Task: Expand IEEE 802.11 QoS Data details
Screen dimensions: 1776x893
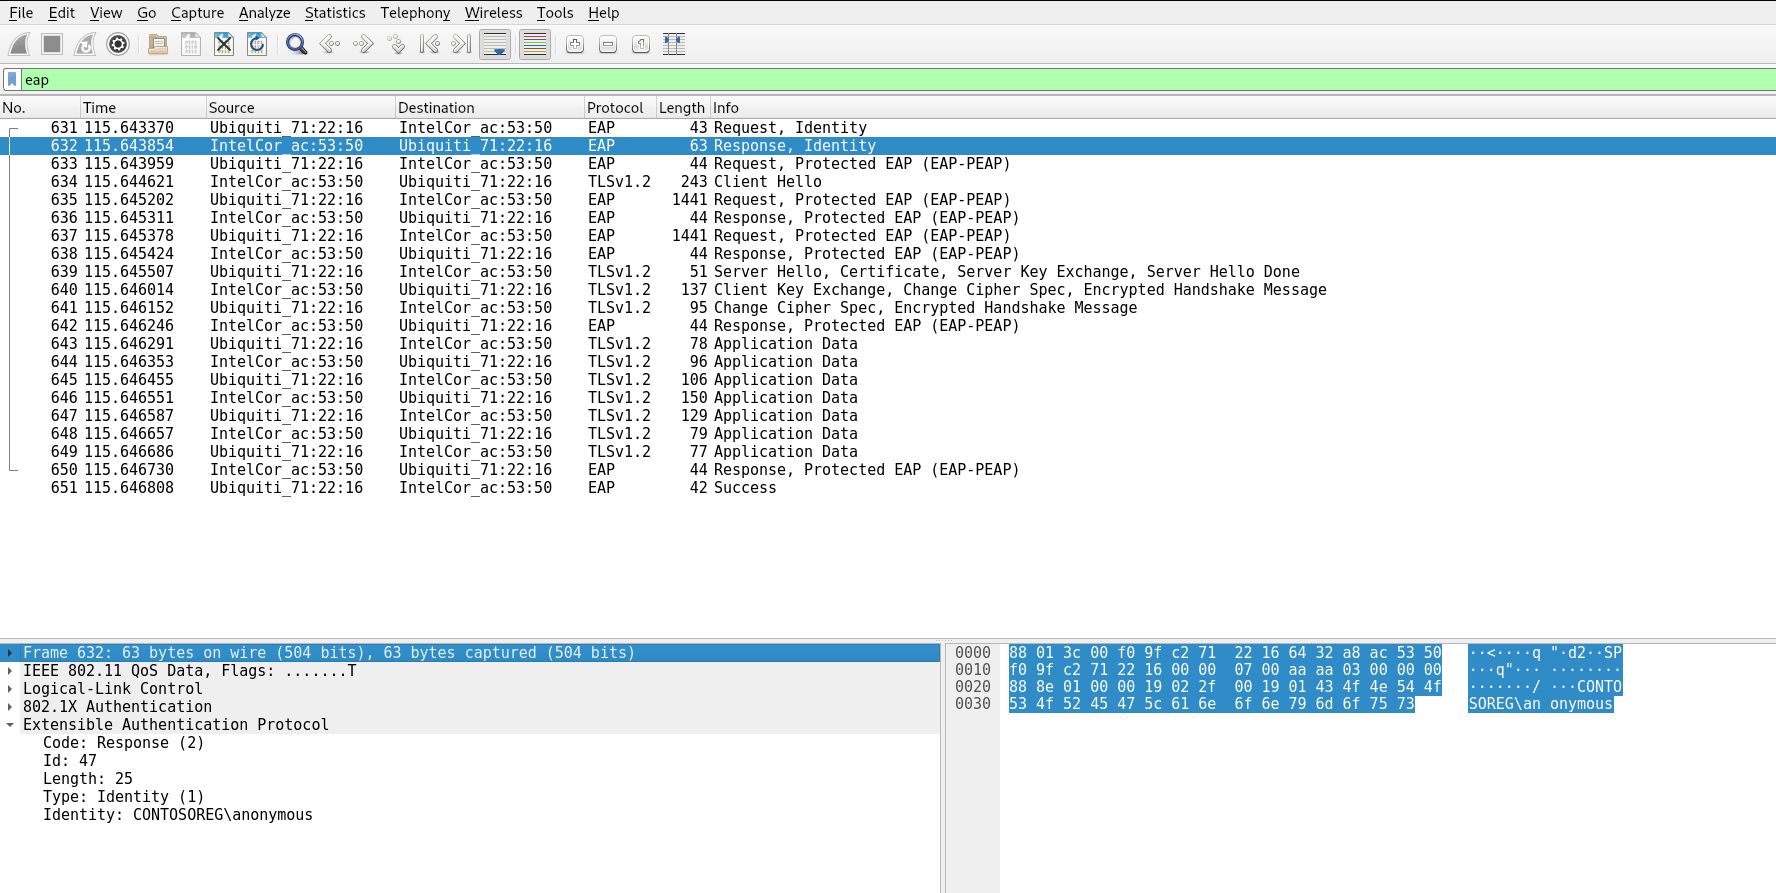Action: pos(10,671)
